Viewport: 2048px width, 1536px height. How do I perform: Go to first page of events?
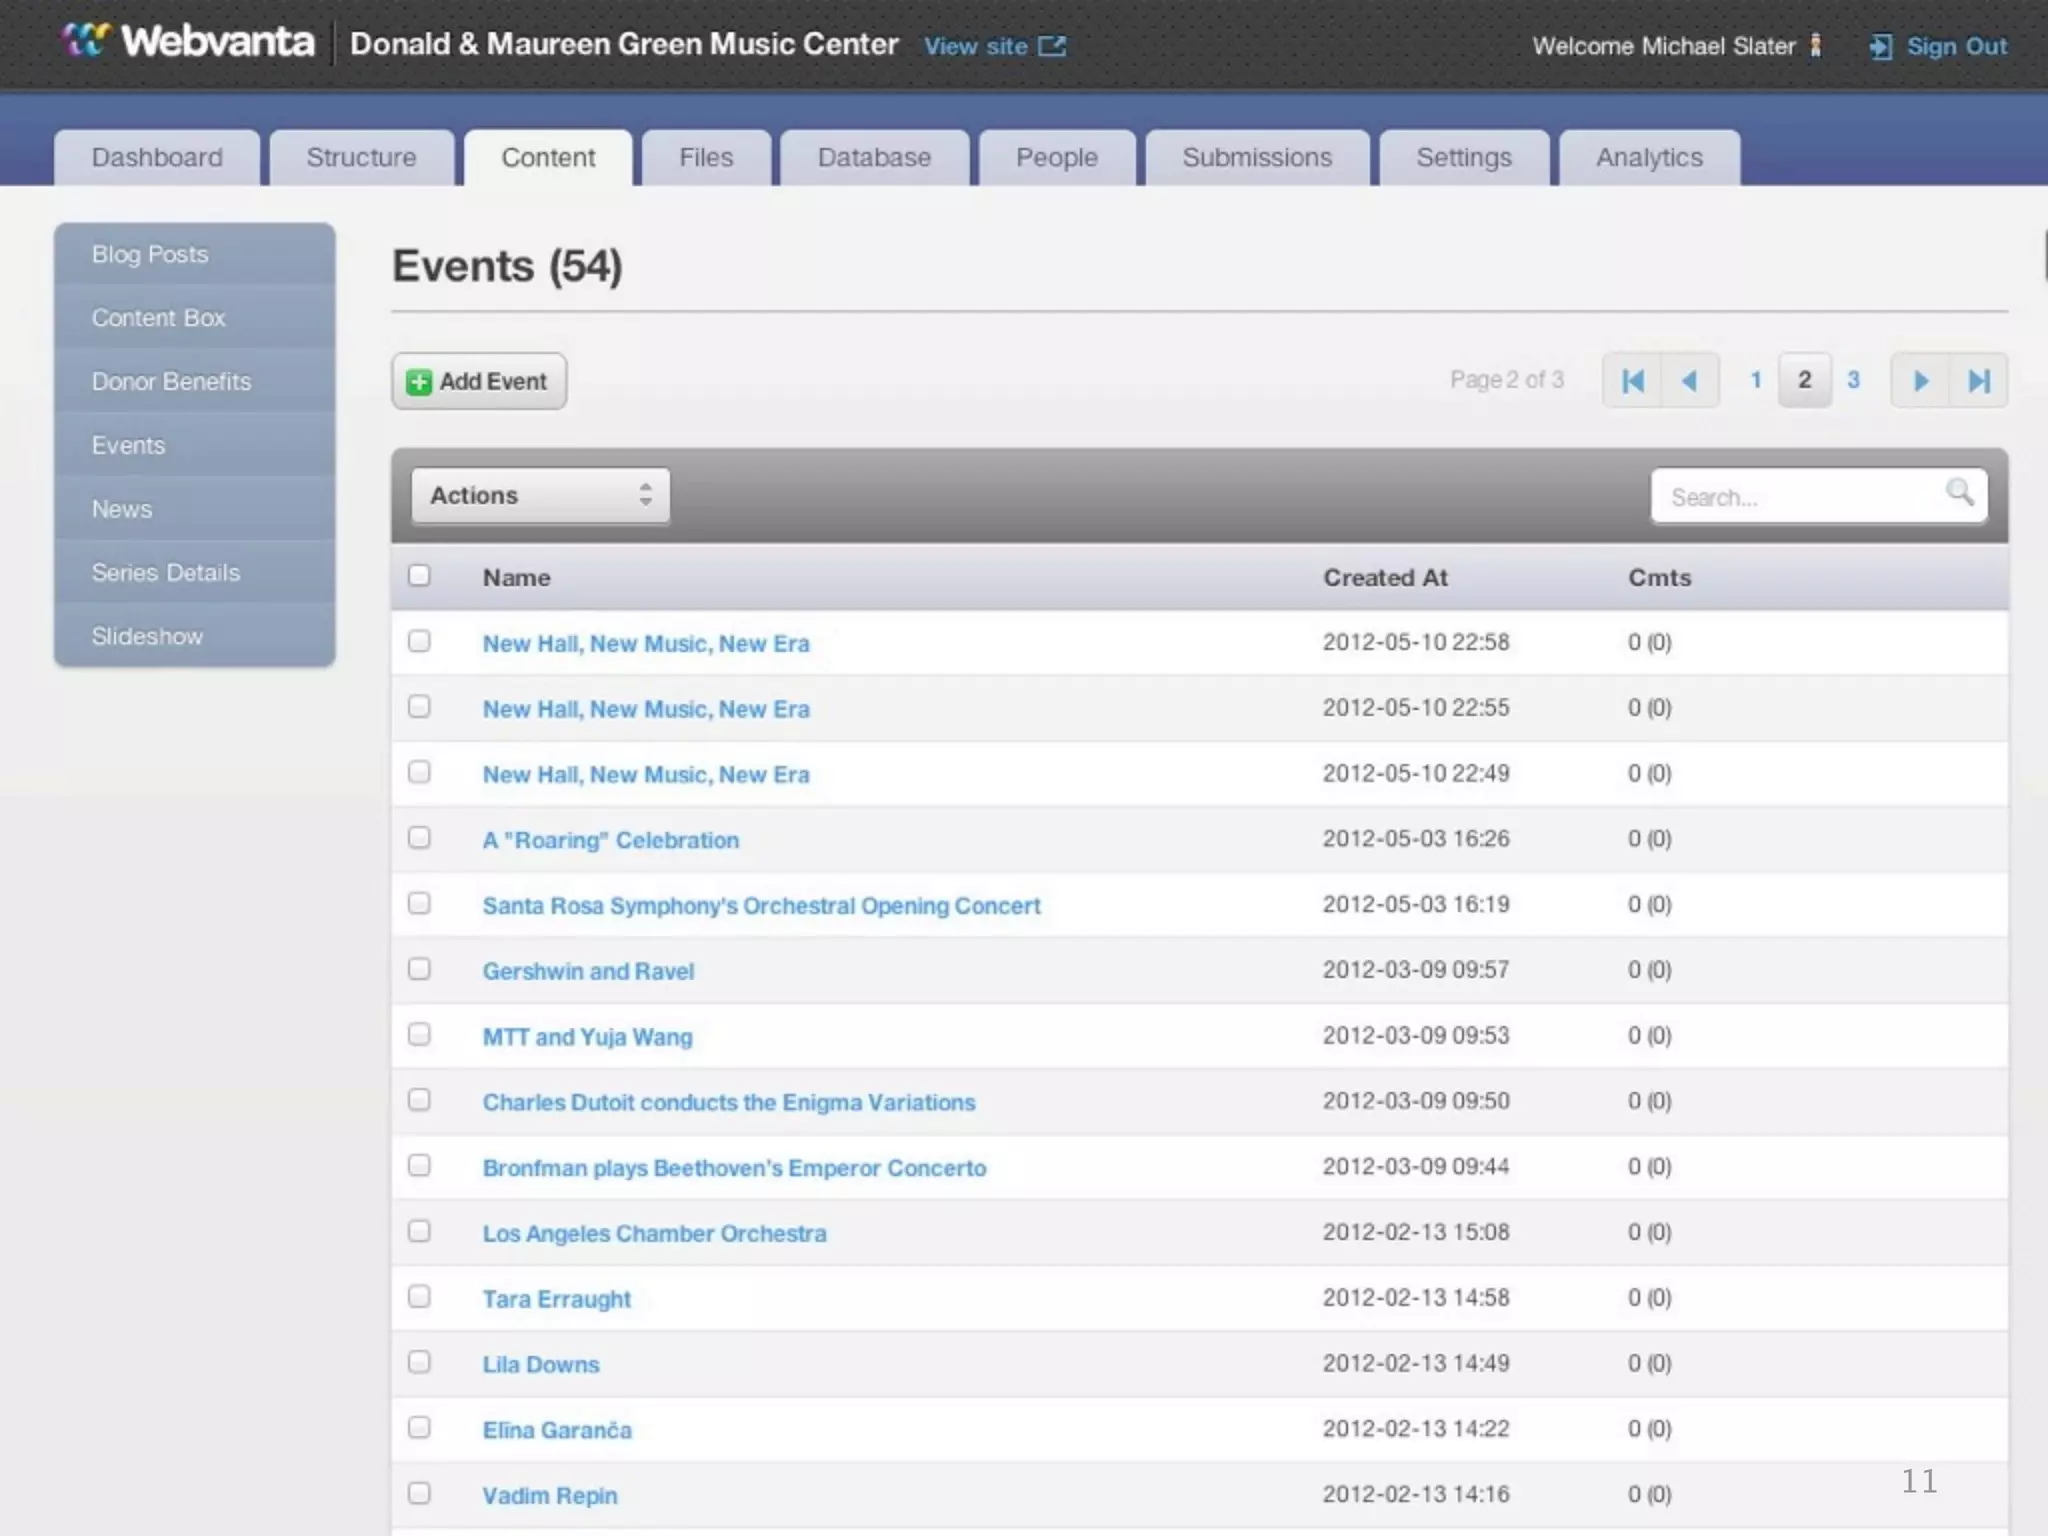[x=1632, y=380]
